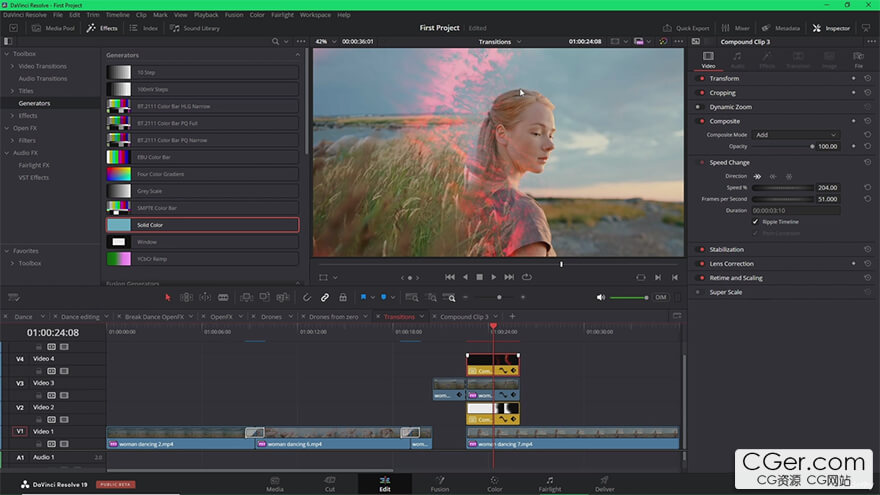Open the Sound Library panel

195,28
